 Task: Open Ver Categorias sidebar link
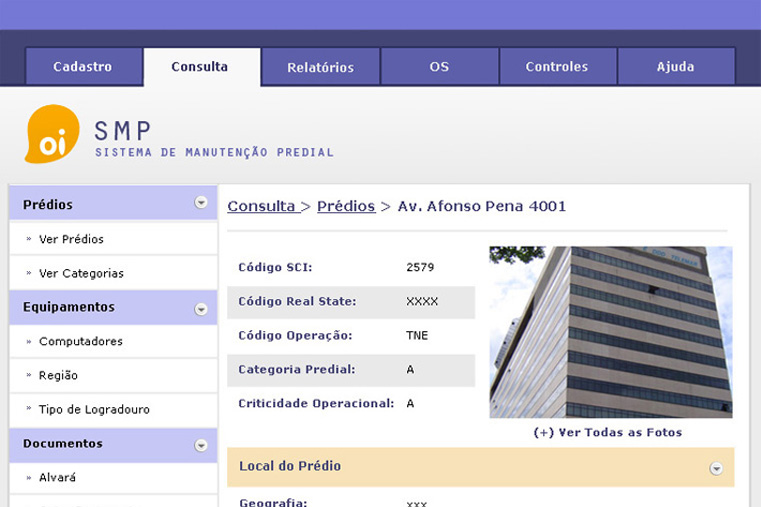click(x=81, y=274)
